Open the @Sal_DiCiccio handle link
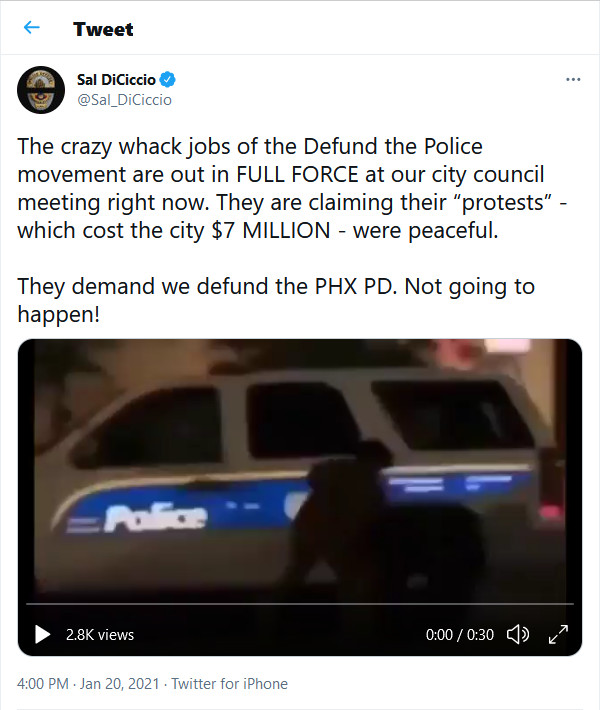This screenshot has width=600, height=710. (x=125, y=100)
